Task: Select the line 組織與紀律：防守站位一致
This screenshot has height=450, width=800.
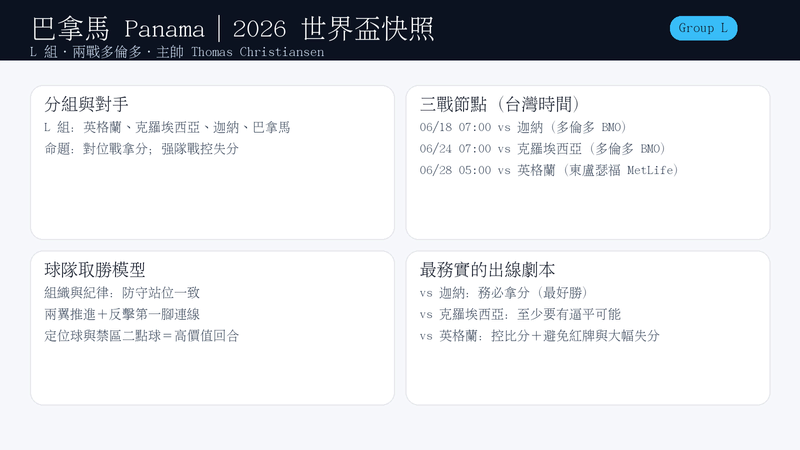Action: [x=122, y=293]
